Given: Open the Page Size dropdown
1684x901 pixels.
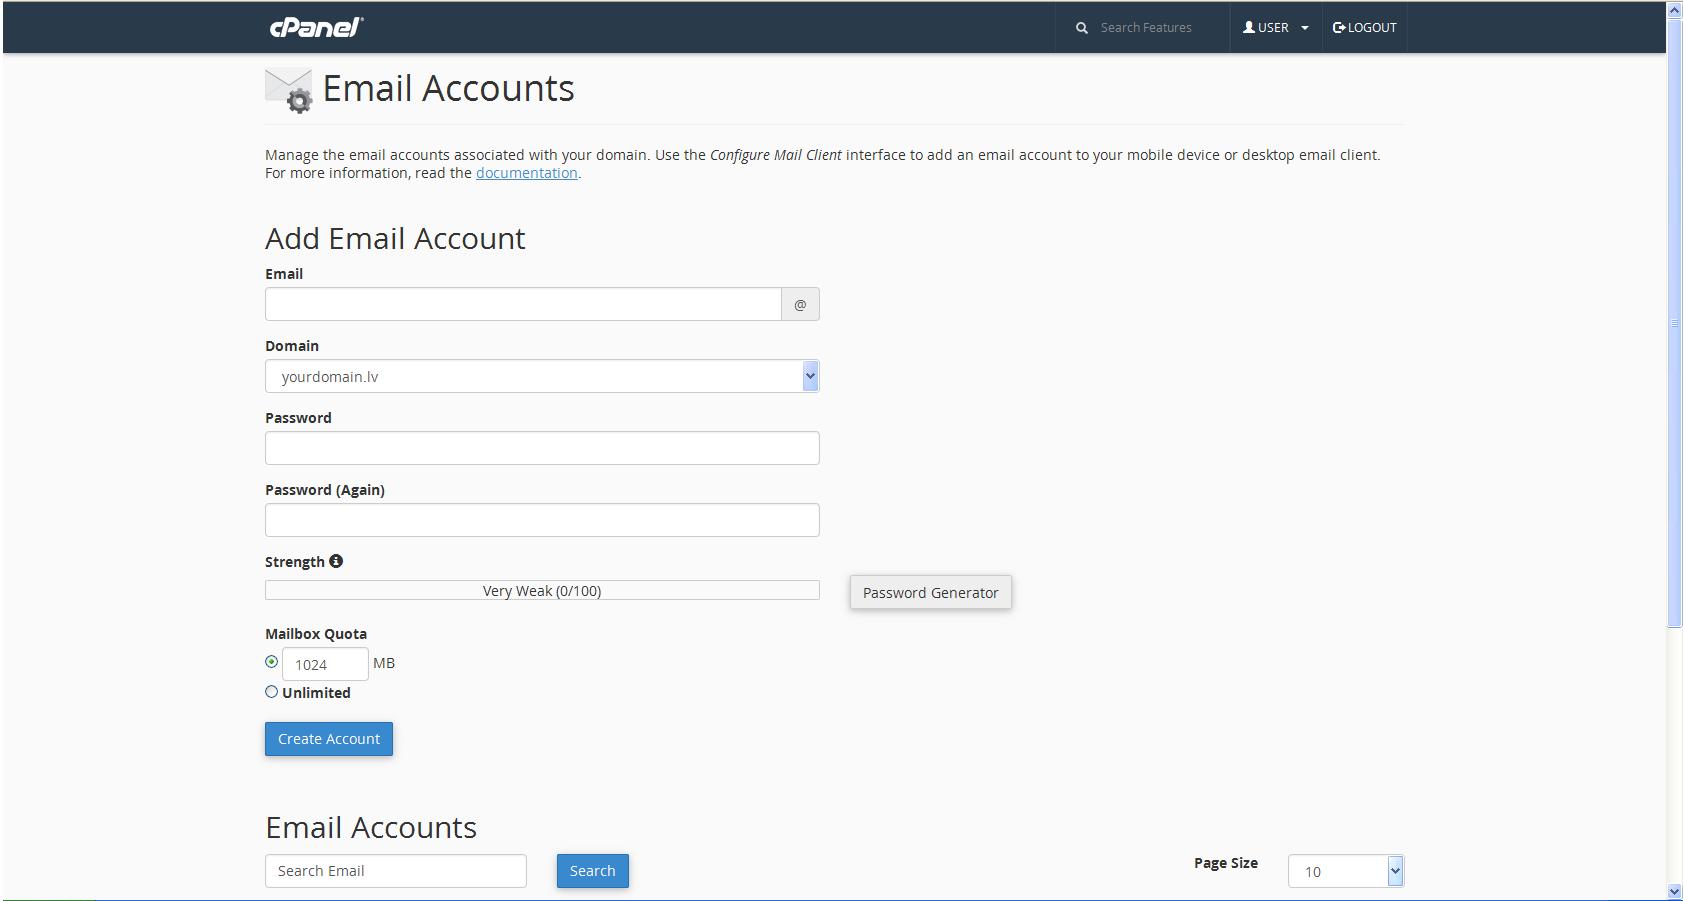Looking at the screenshot, I should pos(1346,871).
